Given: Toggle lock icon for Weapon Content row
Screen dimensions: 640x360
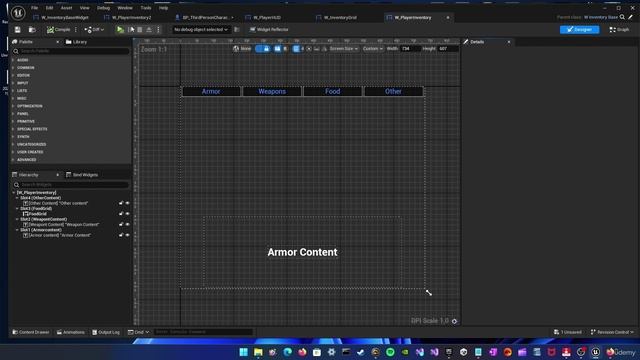Looking at the screenshot, I should click(x=121, y=224).
